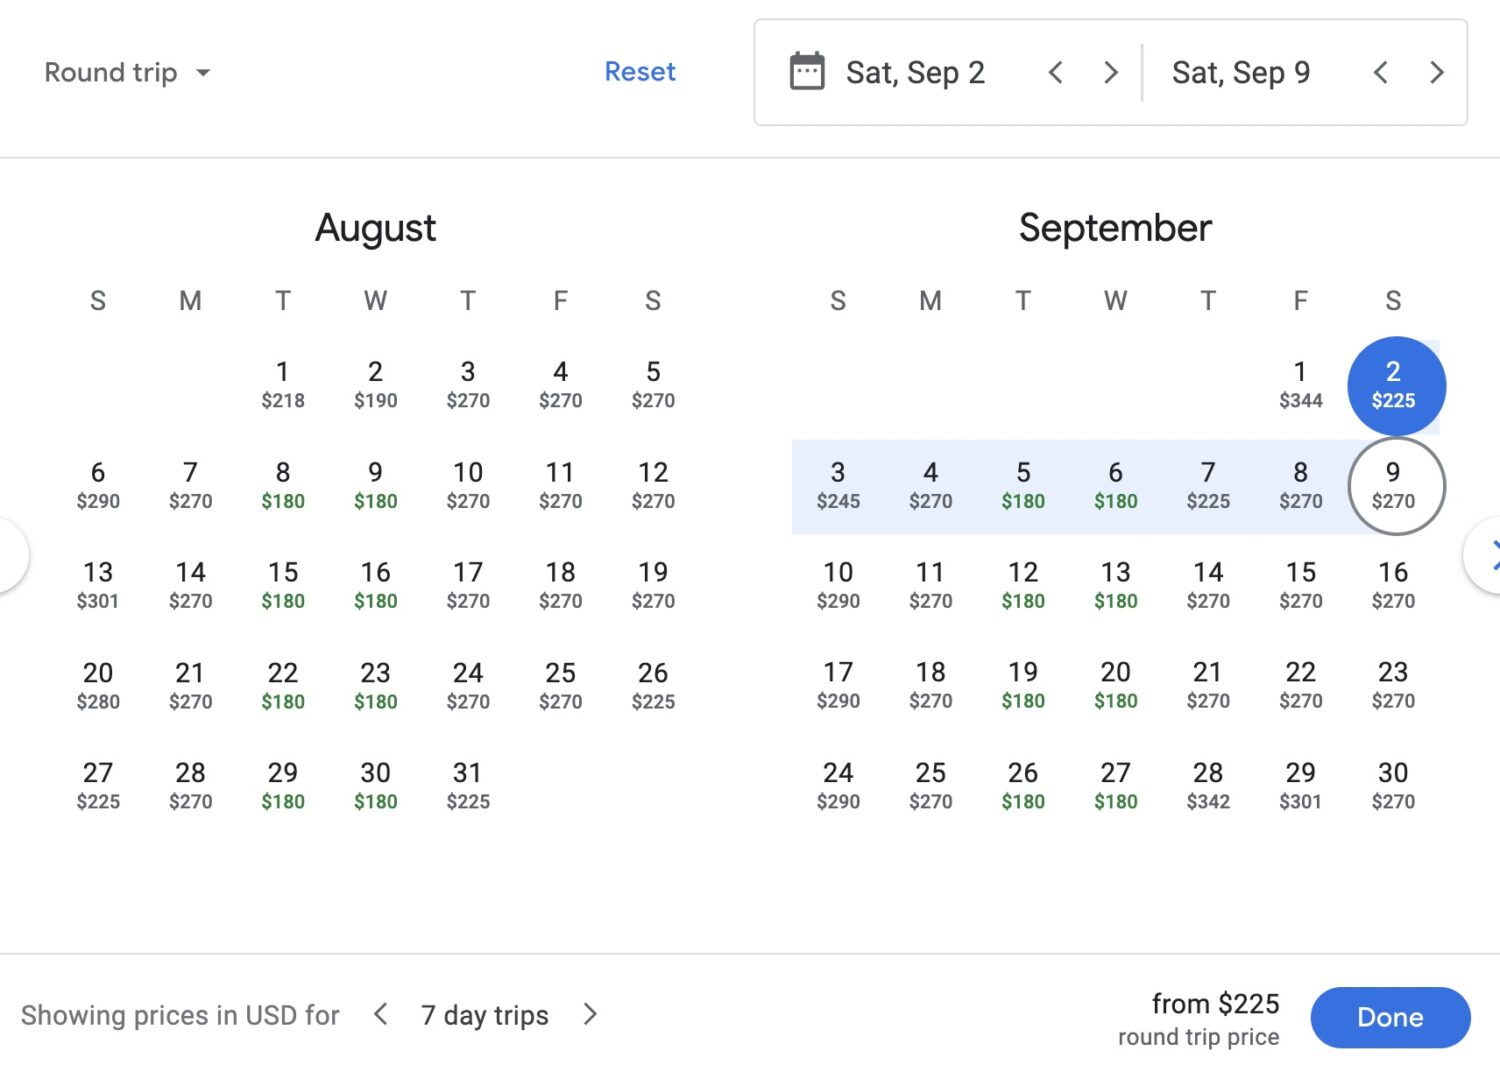Screen dimensions: 1500x1072
Task: Select September 2 departure date
Action: (1396, 385)
